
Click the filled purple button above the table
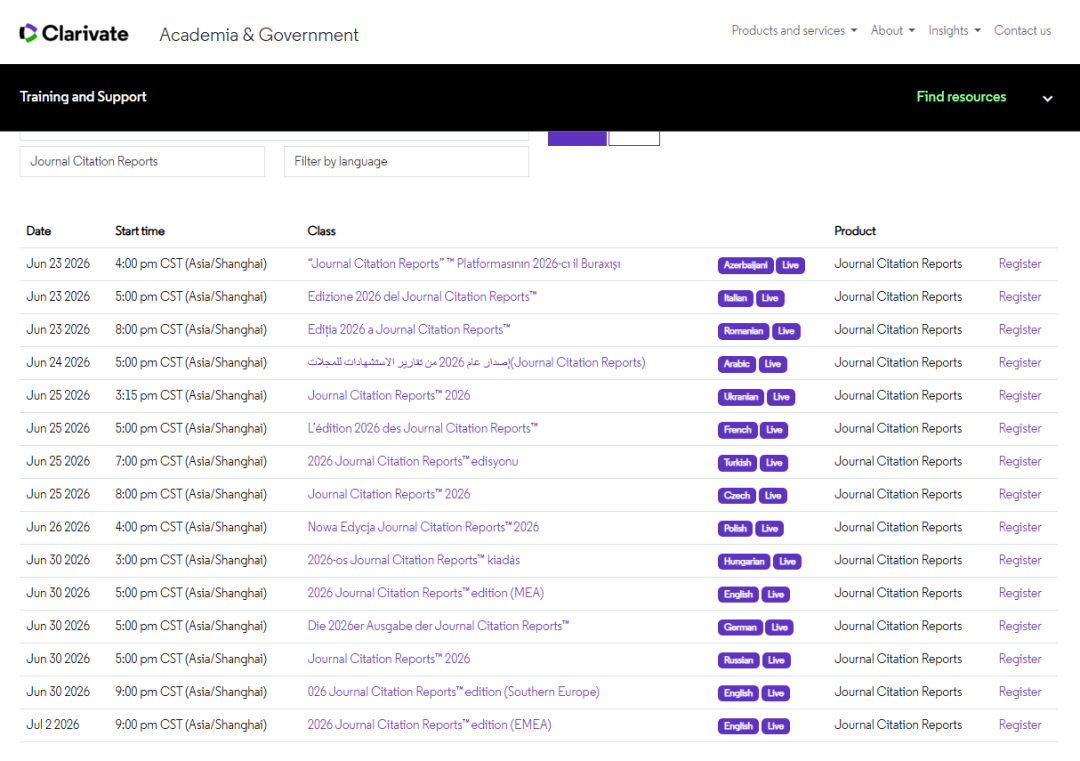pyautogui.click(x=577, y=138)
